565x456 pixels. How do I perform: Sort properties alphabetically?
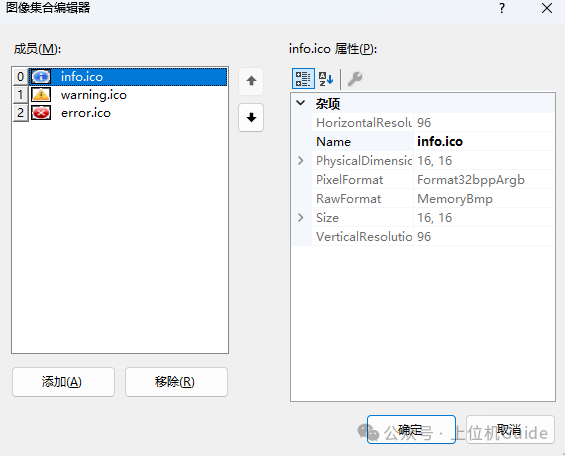pyautogui.click(x=326, y=79)
